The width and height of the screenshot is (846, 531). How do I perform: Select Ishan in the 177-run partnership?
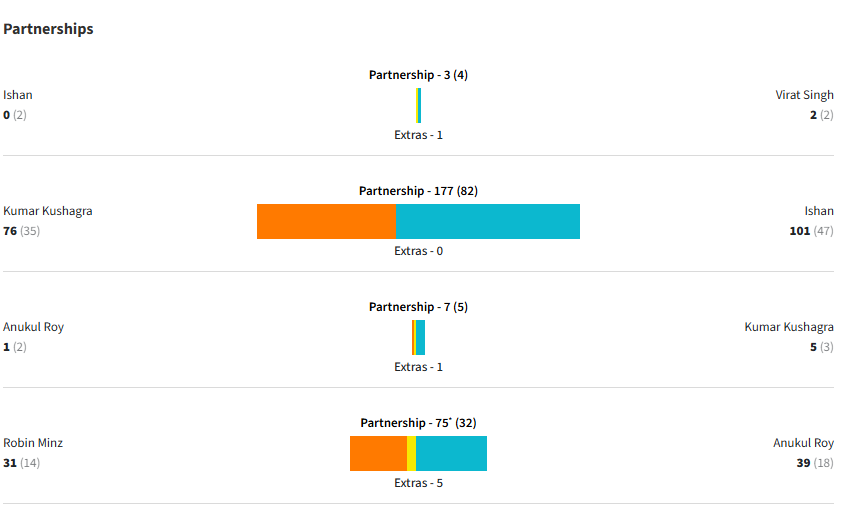click(819, 211)
